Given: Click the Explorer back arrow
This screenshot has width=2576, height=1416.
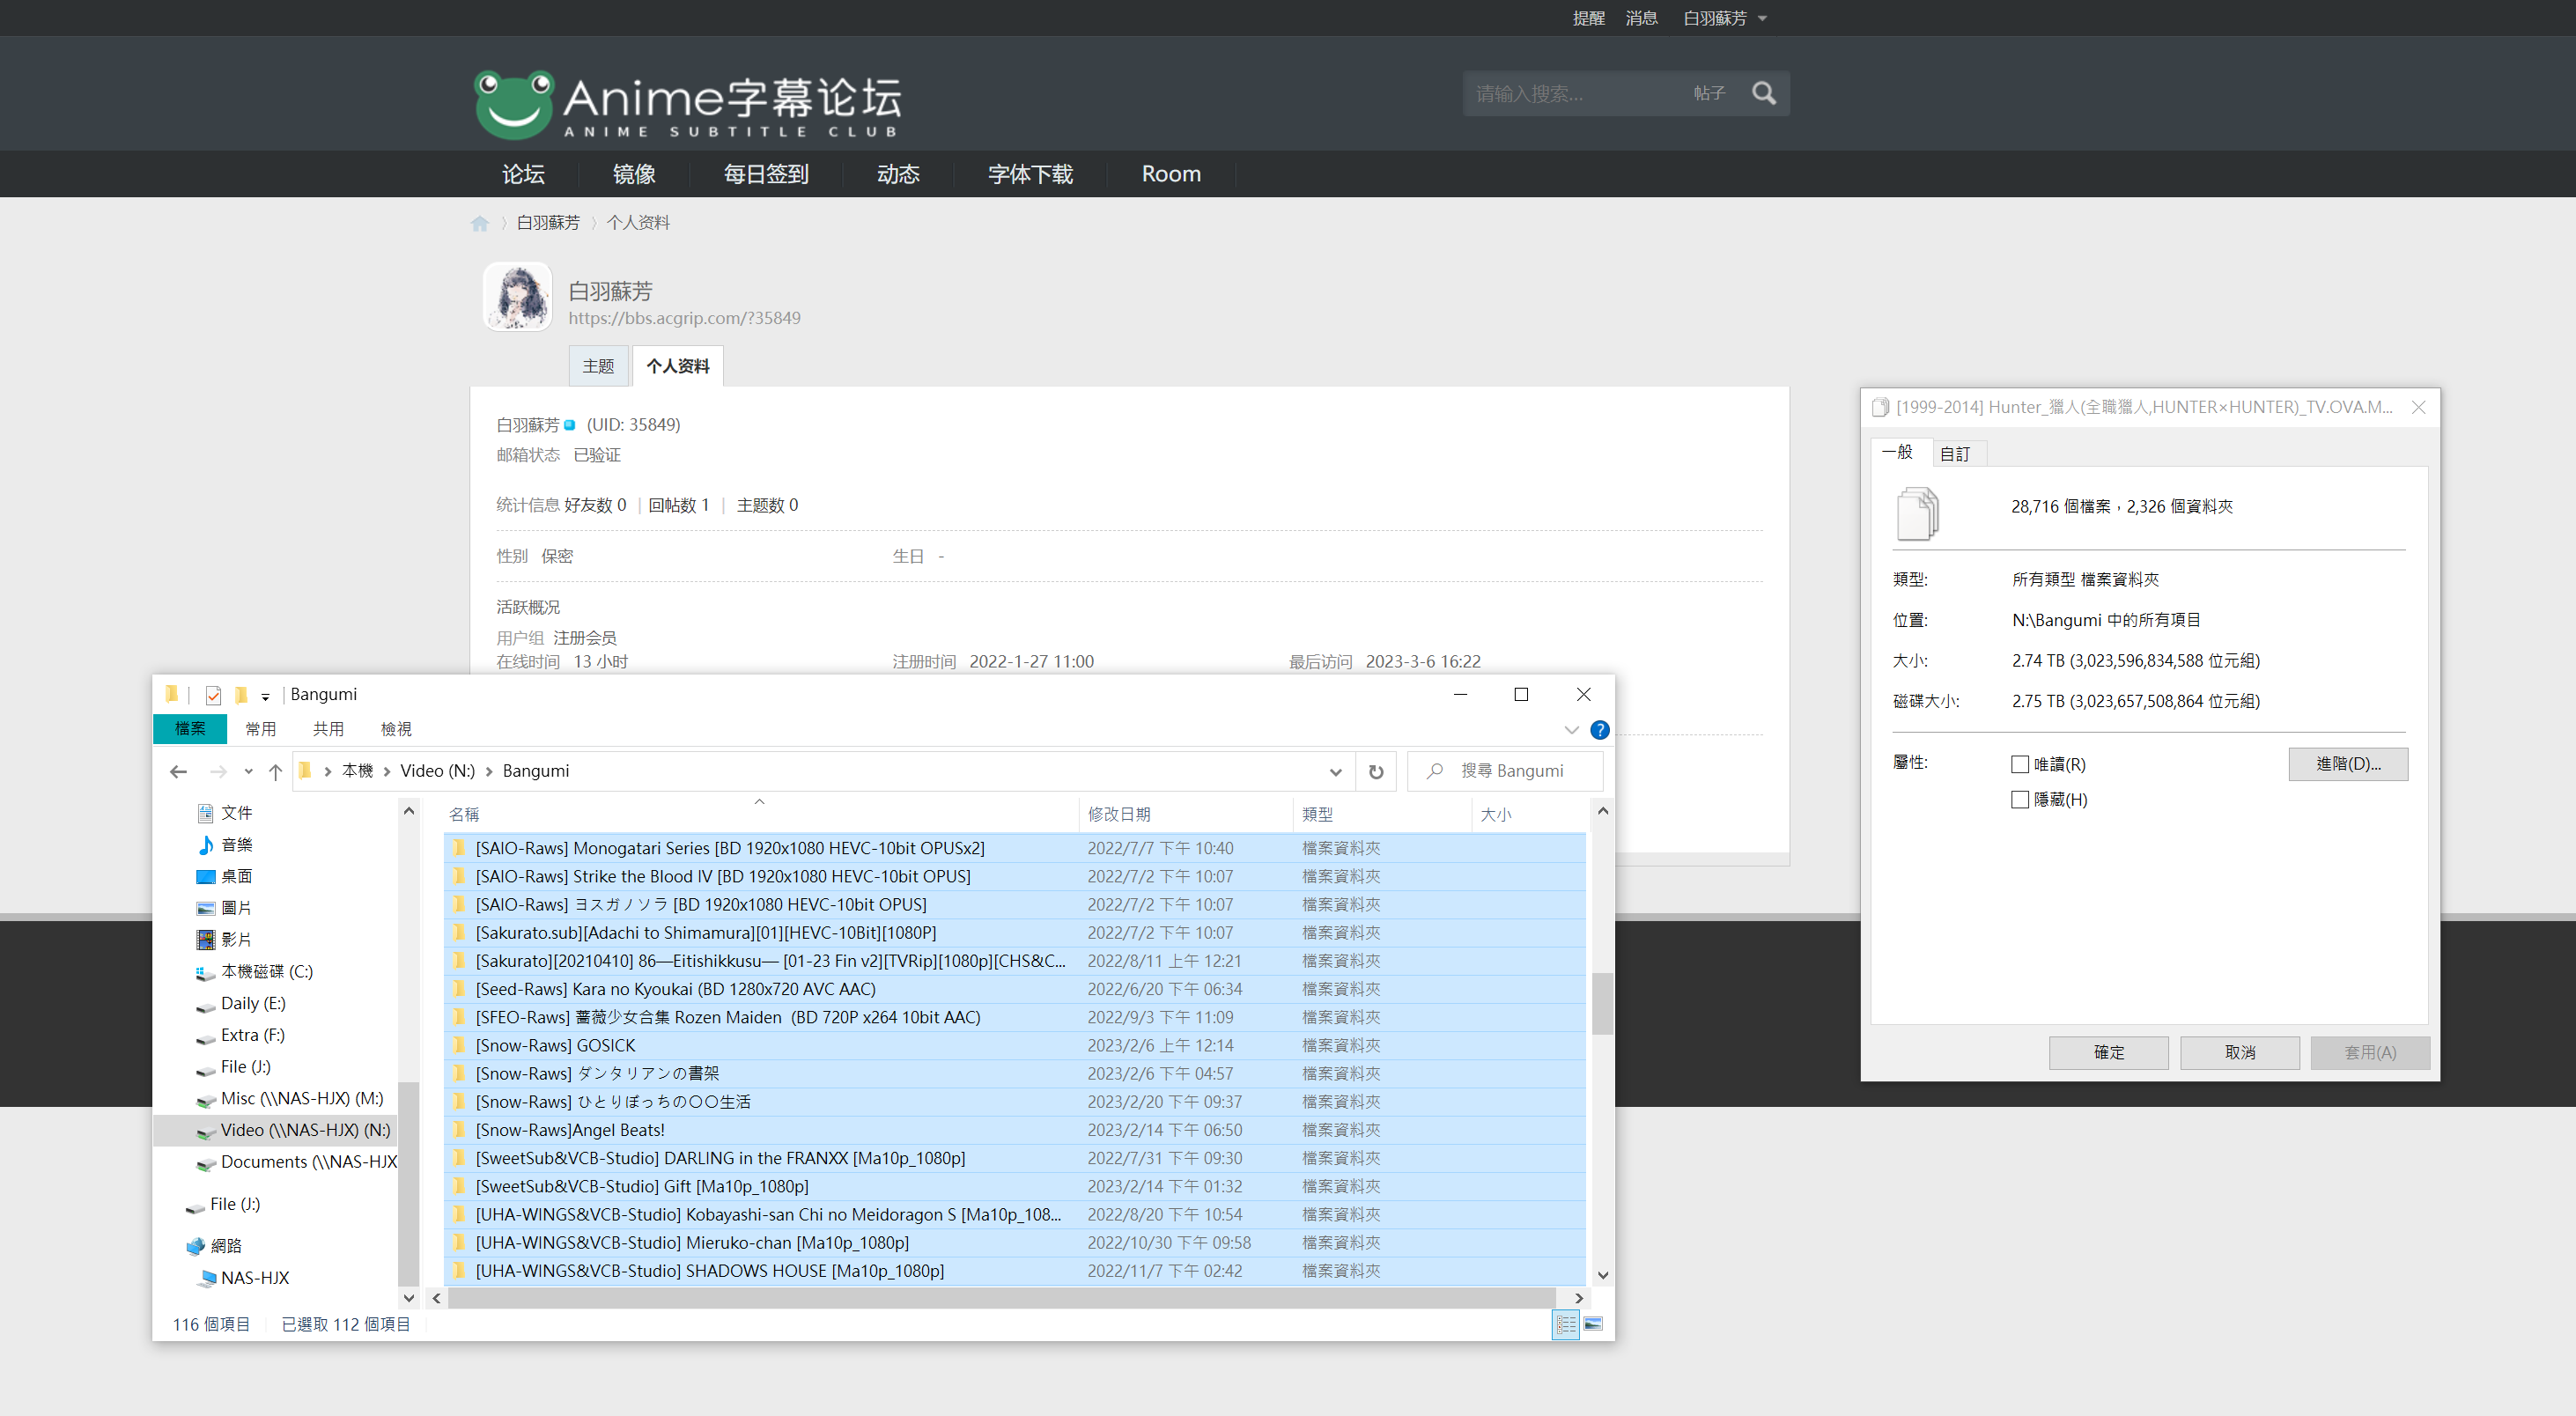Looking at the screenshot, I should (x=178, y=771).
